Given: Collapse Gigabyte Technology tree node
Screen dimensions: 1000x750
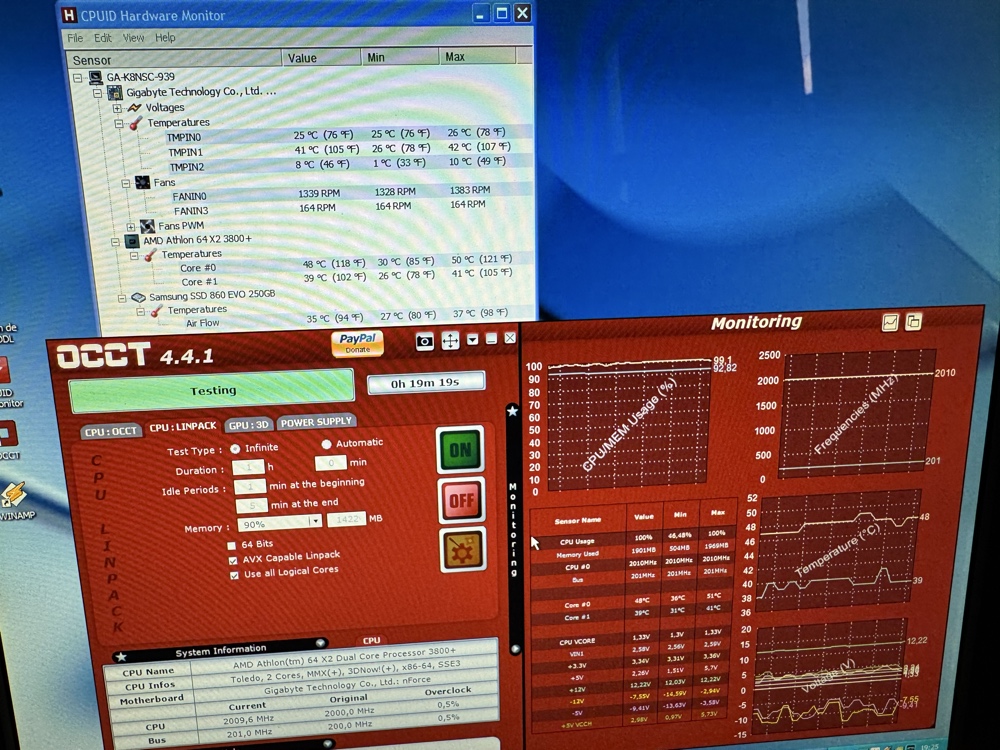Looking at the screenshot, I should pyautogui.click(x=98, y=93).
